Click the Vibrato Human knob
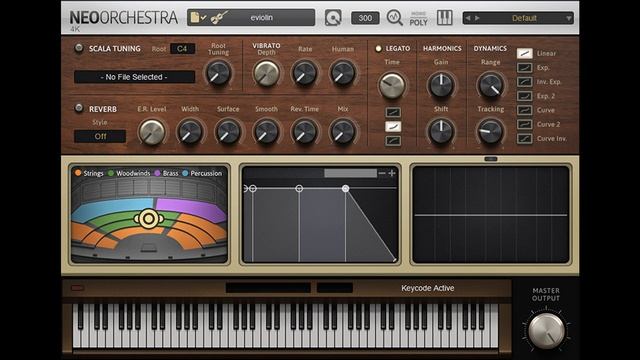640x360 pixels. pos(343,73)
